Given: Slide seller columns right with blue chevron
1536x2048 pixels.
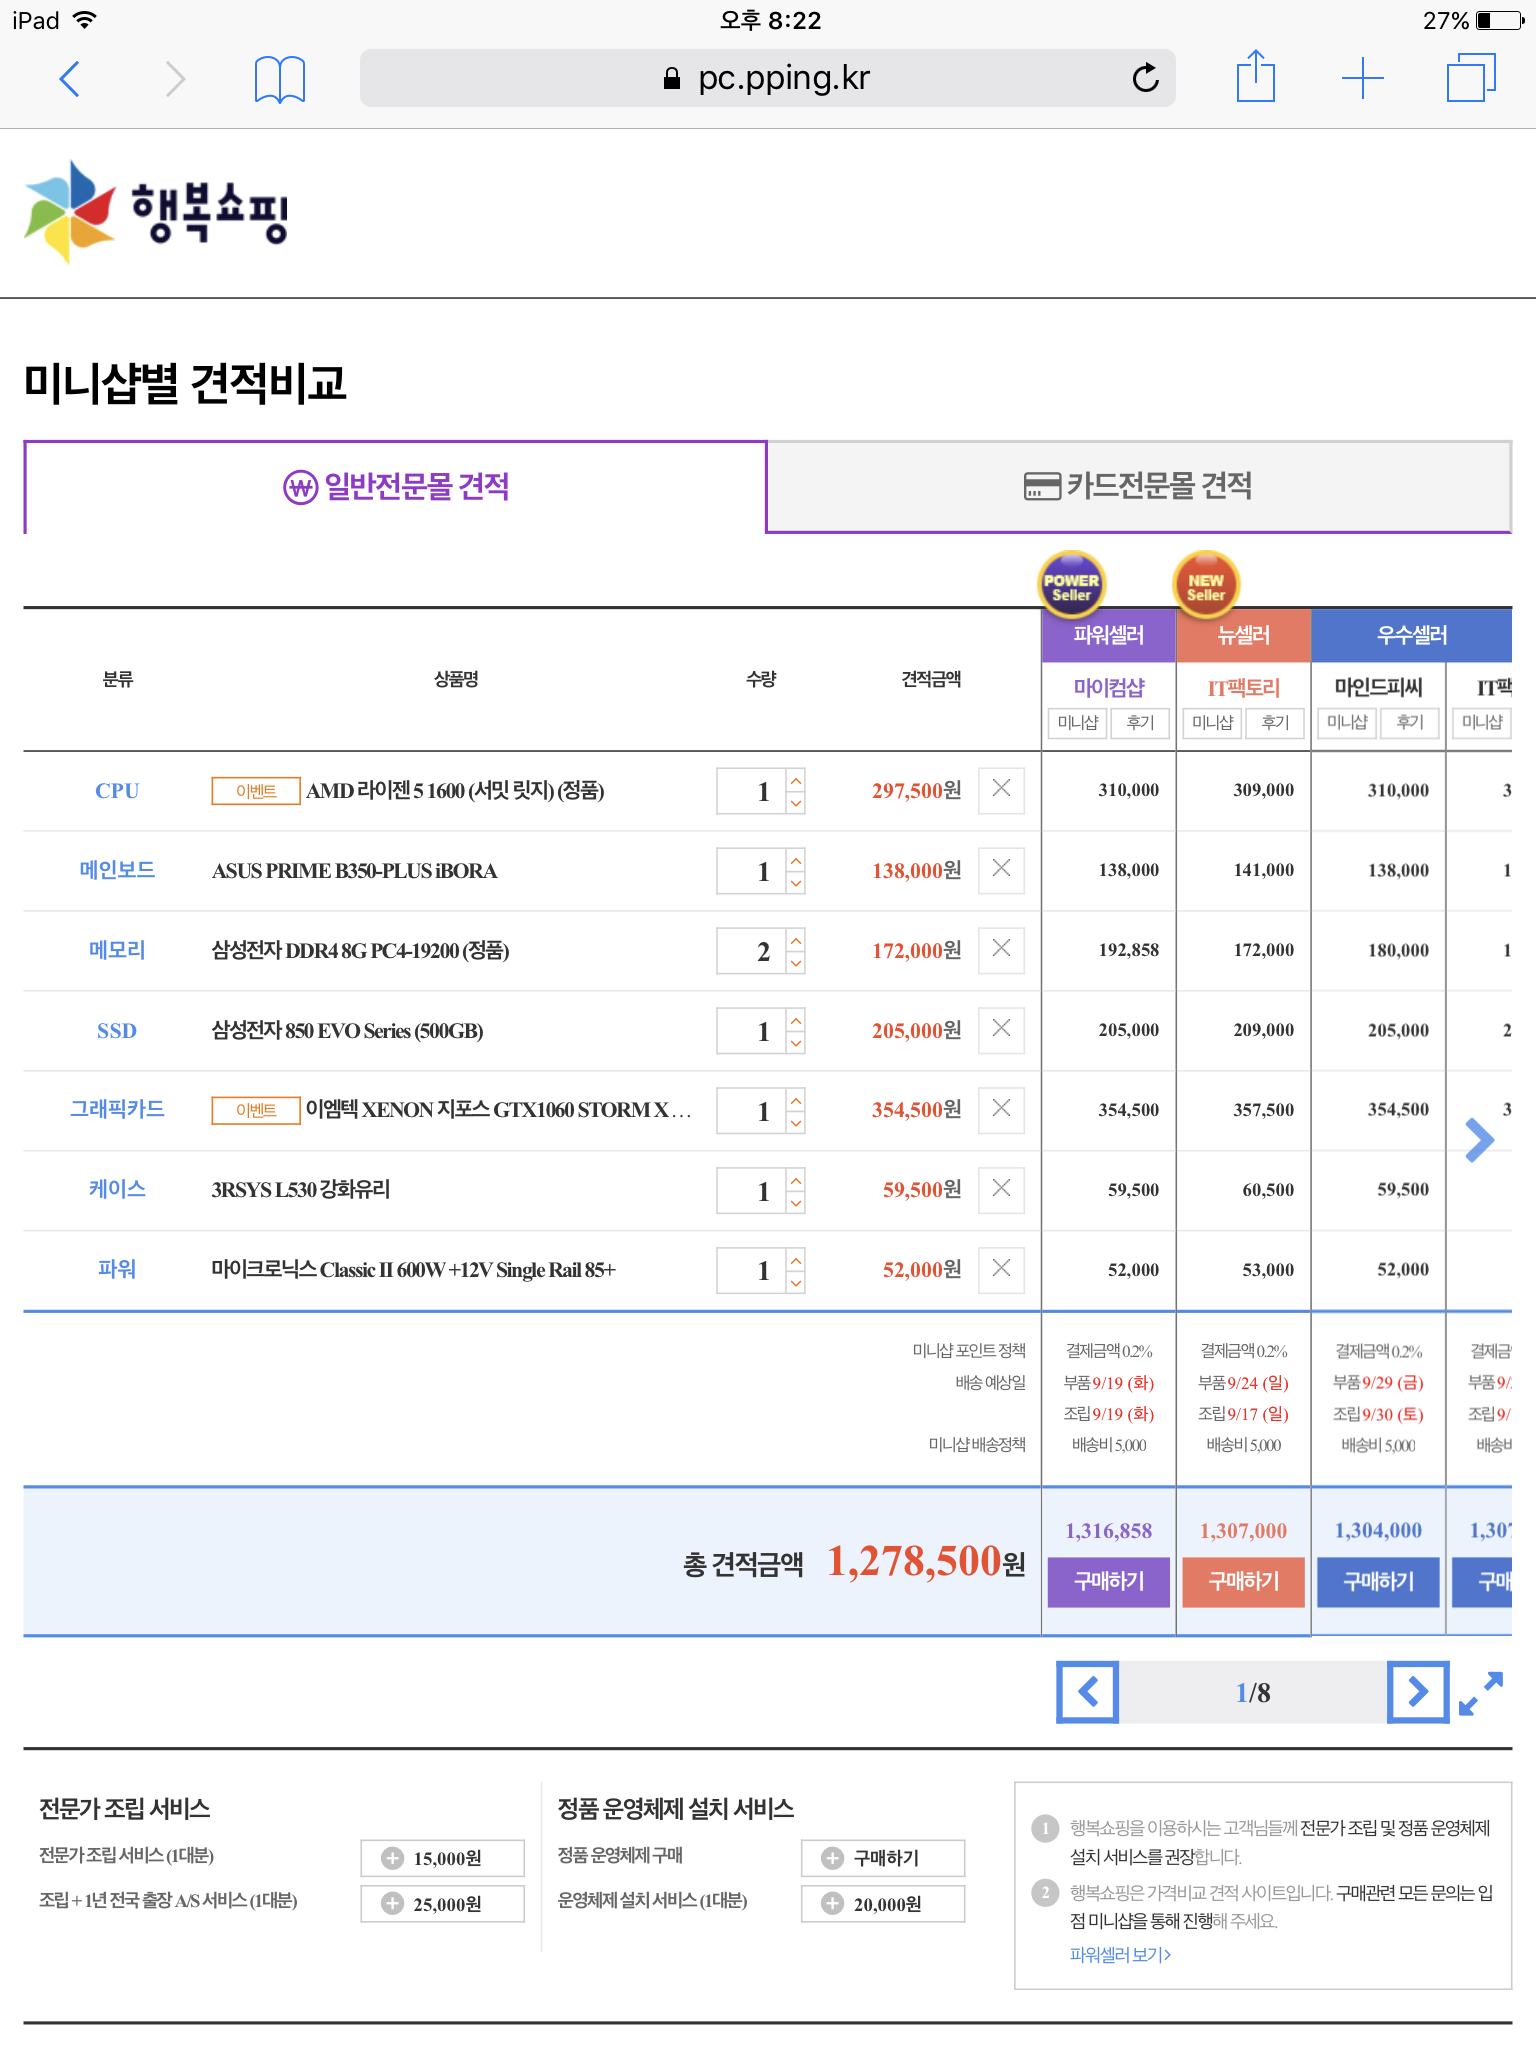Looking at the screenshot, I should (1479, 1140).
